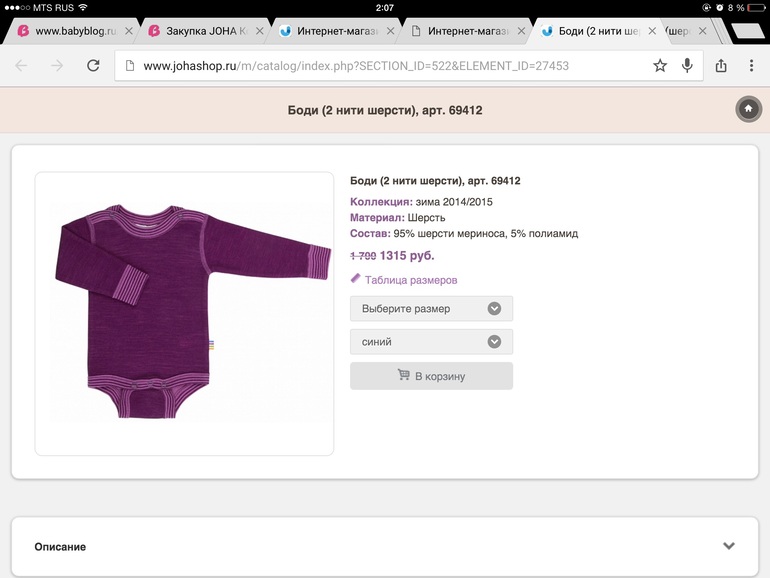Screen dimensions: 770x578
Task: Switch to the www.babyblog.ru tab
Action: (x=72, y=31)
